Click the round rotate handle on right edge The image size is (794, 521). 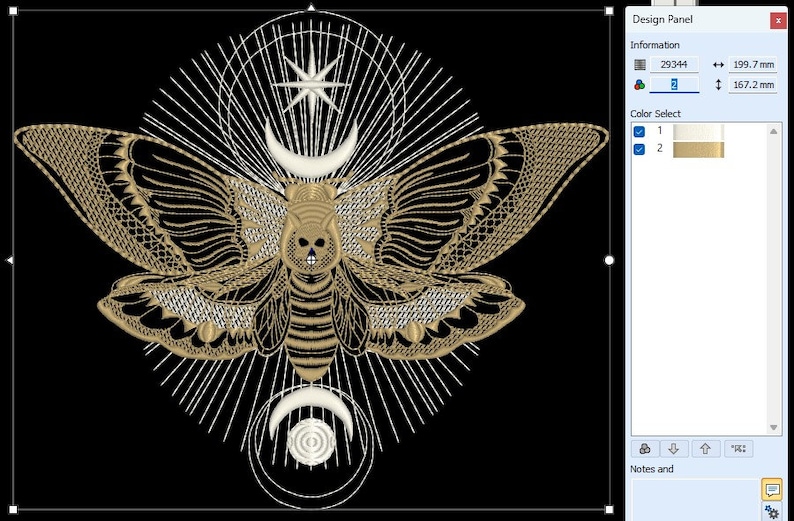tap(609, 260)
